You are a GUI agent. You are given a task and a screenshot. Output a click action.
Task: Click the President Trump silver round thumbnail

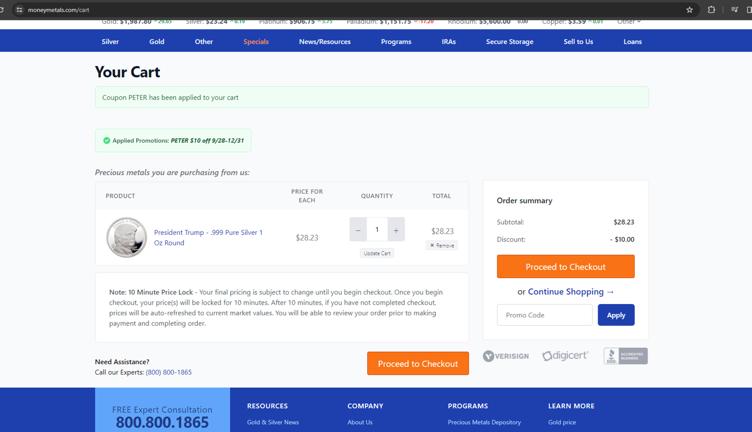(127, 237)
